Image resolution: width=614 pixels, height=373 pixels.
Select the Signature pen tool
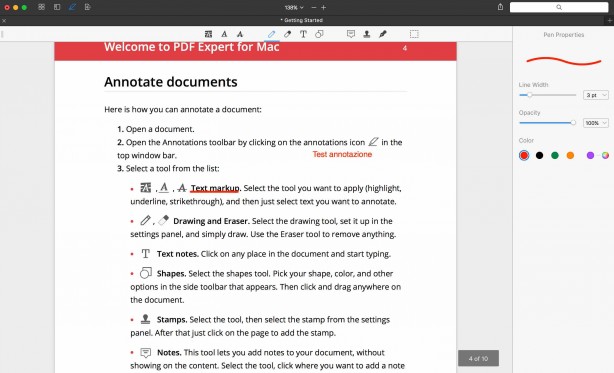(x=383, y=34)
